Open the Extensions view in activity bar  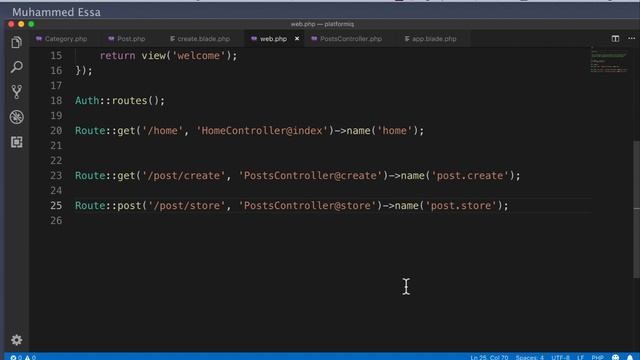[x=16, y=142]
